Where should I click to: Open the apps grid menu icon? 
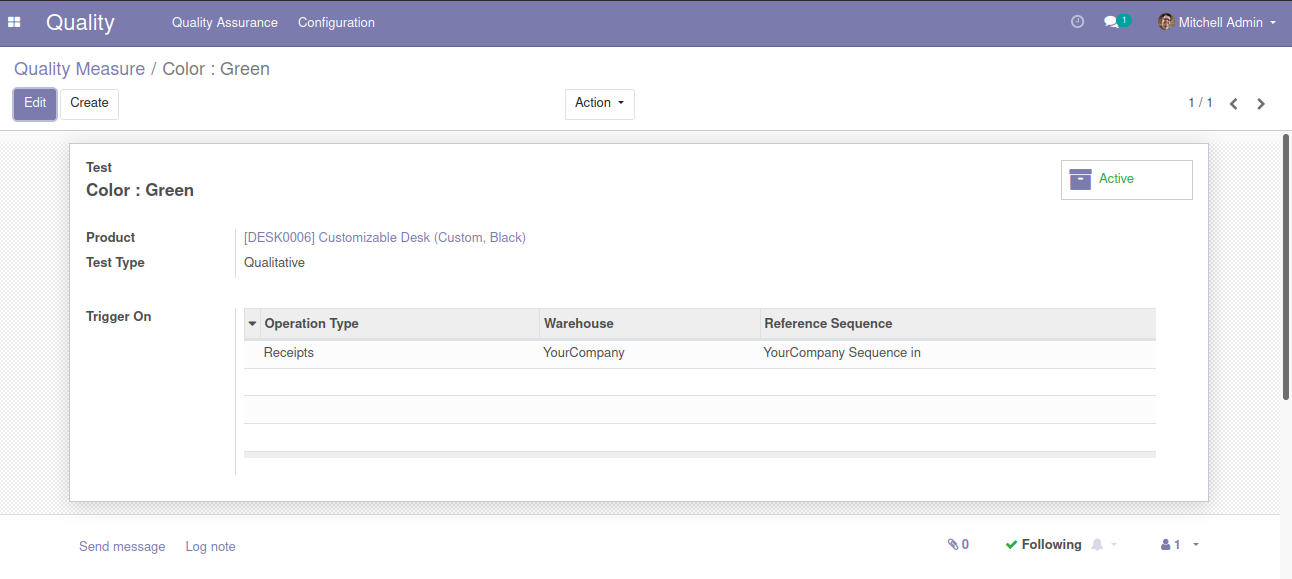(15, 22)
